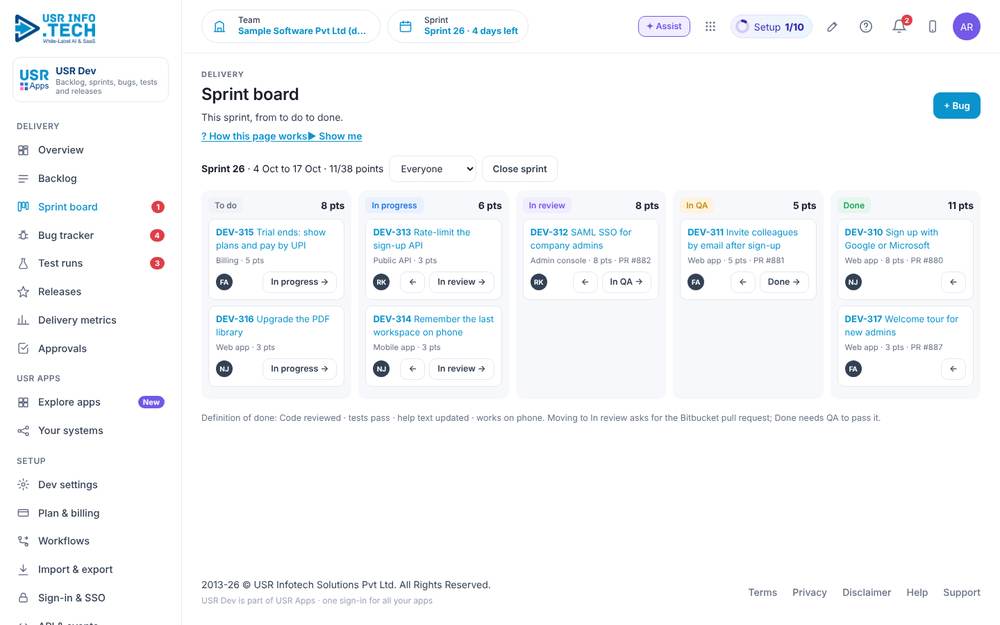The image size is (1000, 625).
Task: Click the Support footer link
Action: click(x=962, y=592)
